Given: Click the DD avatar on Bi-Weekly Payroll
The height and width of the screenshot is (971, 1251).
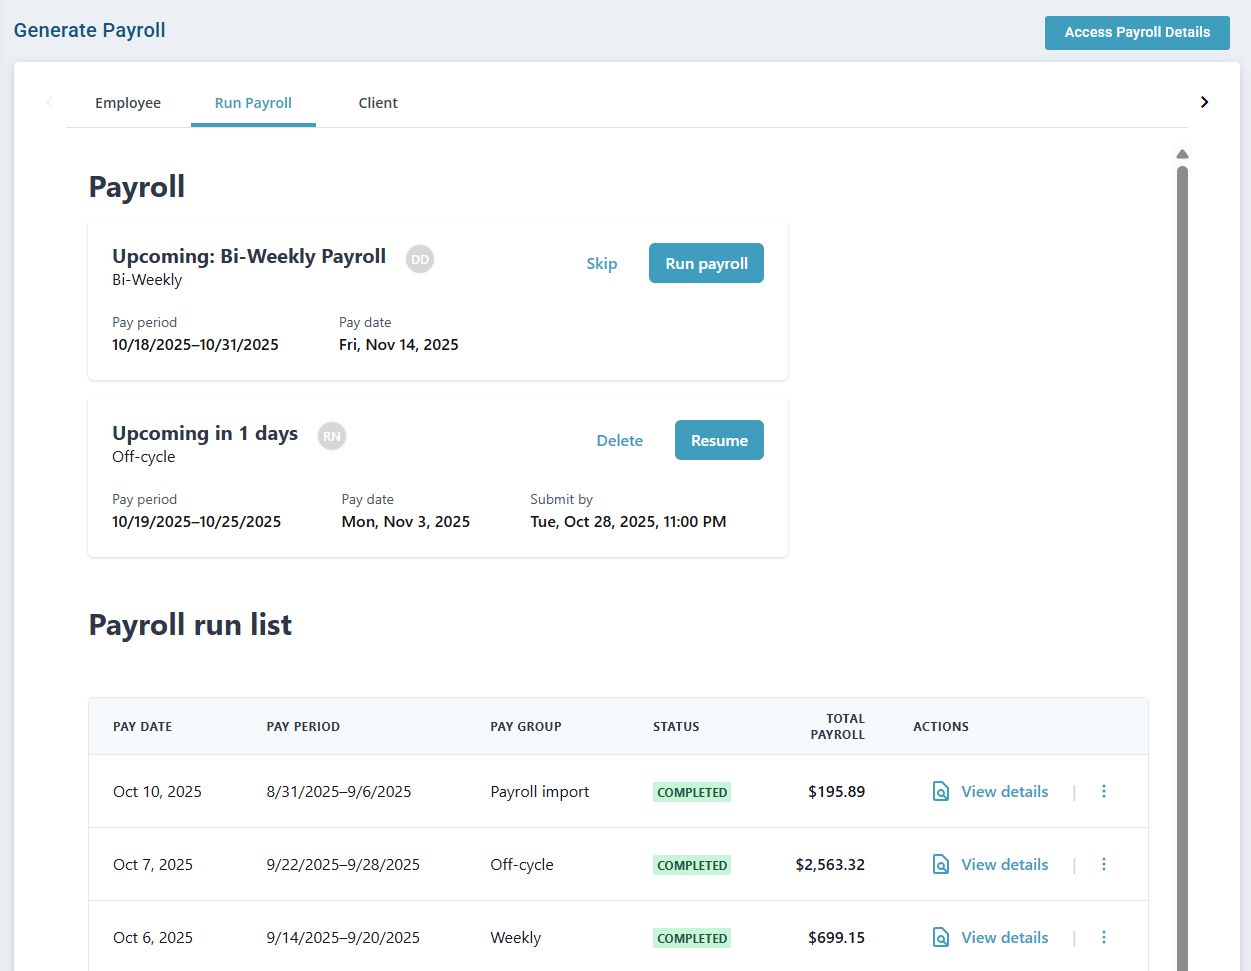Looking at the screenshot, I should pos(420,259).
